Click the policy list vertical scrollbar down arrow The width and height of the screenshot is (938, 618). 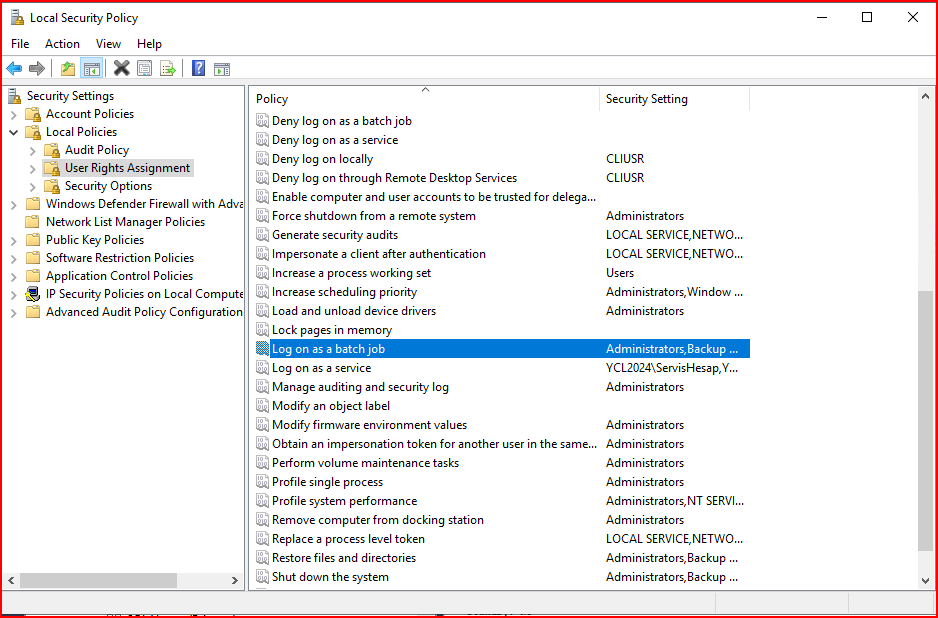[x=925, y=580]
